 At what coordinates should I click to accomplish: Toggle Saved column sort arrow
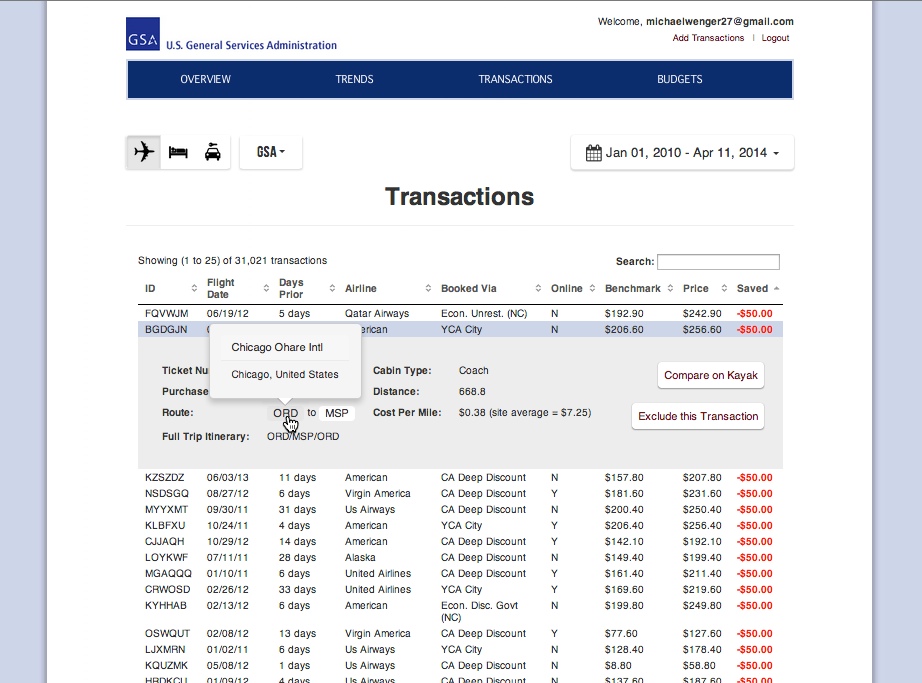(776, 288)
